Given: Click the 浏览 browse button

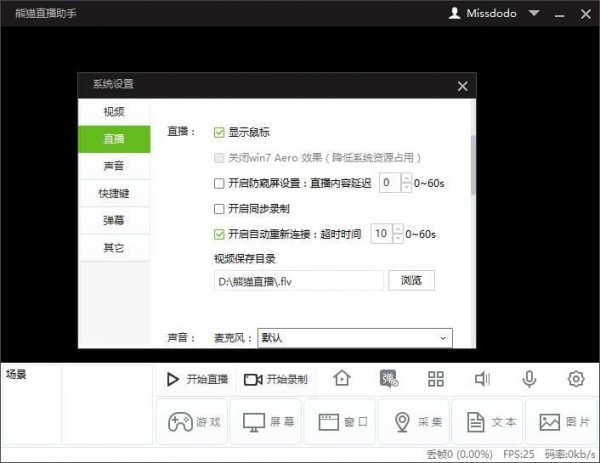Looking at the screenshot, I should tap(411, 281).
